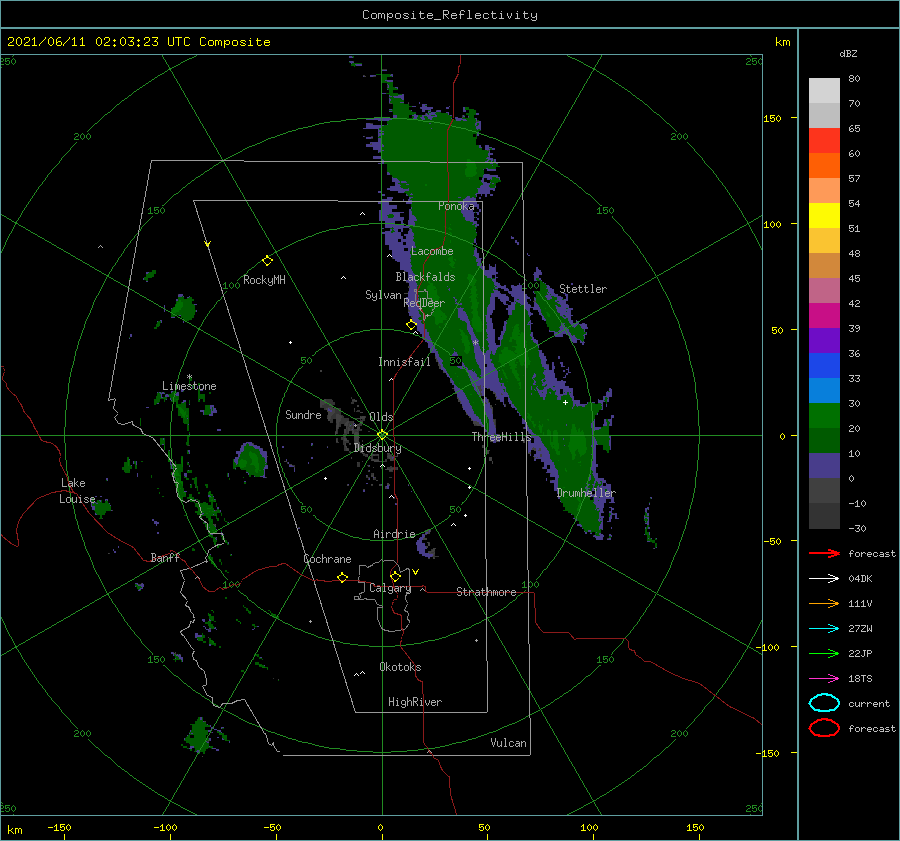Click the Vulcan town label
The height and width of the screenshot is (841, 900).
[x=508, y=743]
